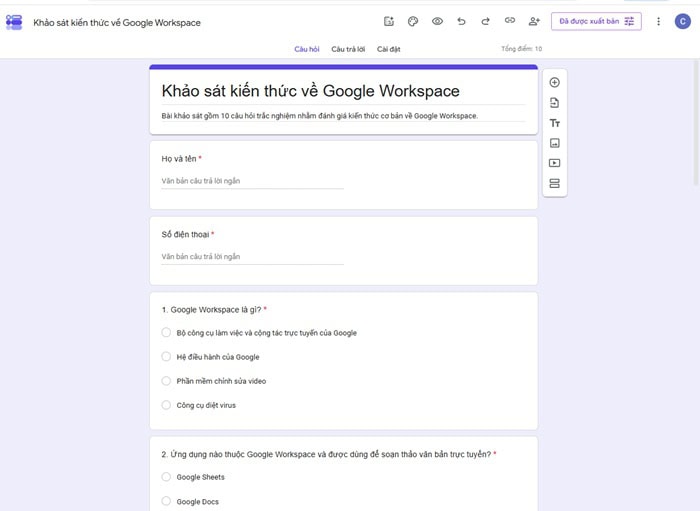The image size is (700, 511).
Task: Open the theme customization palette icon
Action: 413,21
